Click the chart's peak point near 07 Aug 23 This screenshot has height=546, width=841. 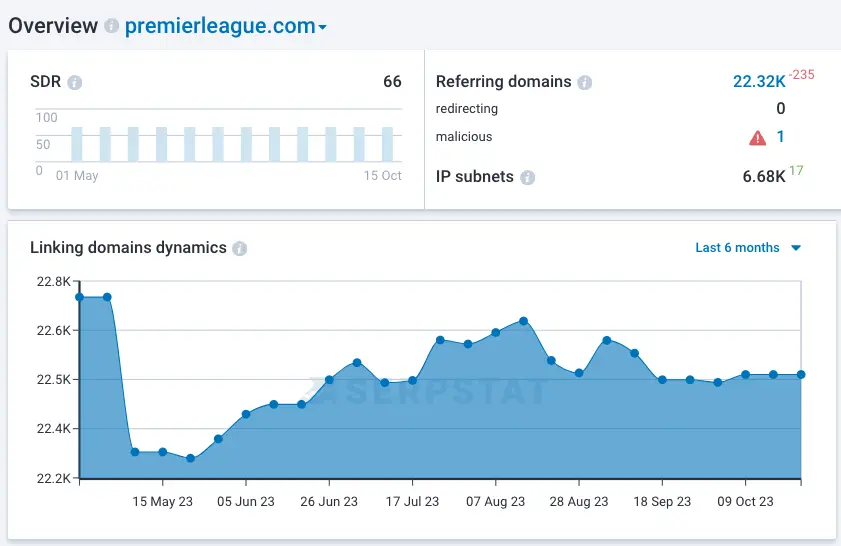click(x=524, y=321)
